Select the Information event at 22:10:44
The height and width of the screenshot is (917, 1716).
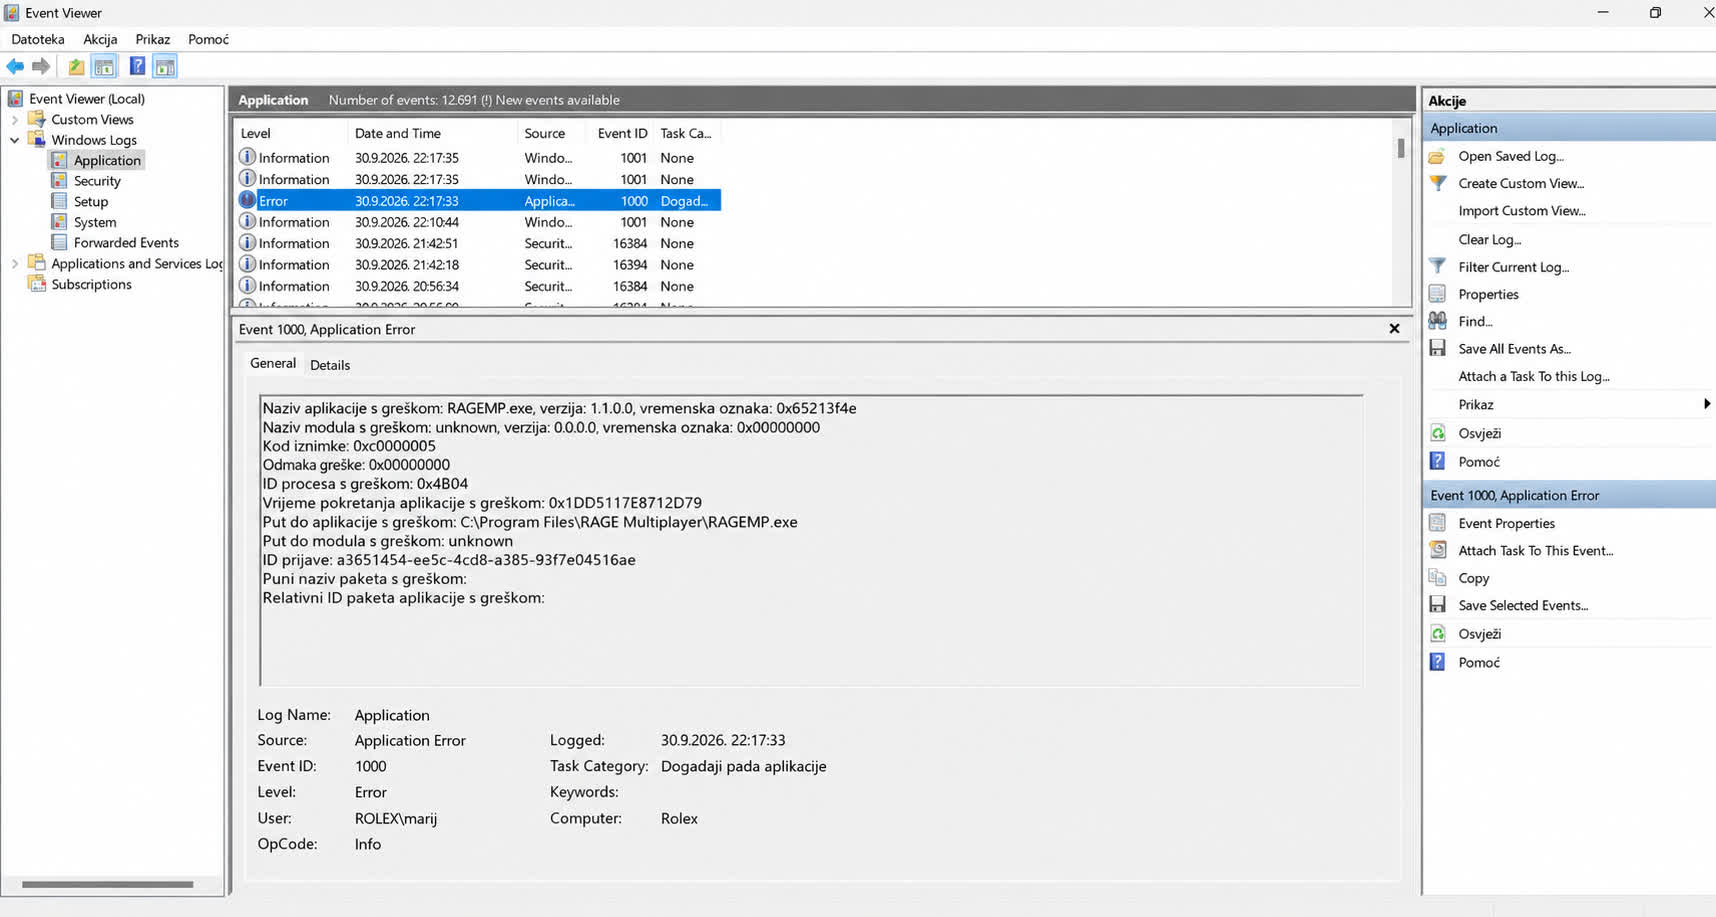(478, 222)
